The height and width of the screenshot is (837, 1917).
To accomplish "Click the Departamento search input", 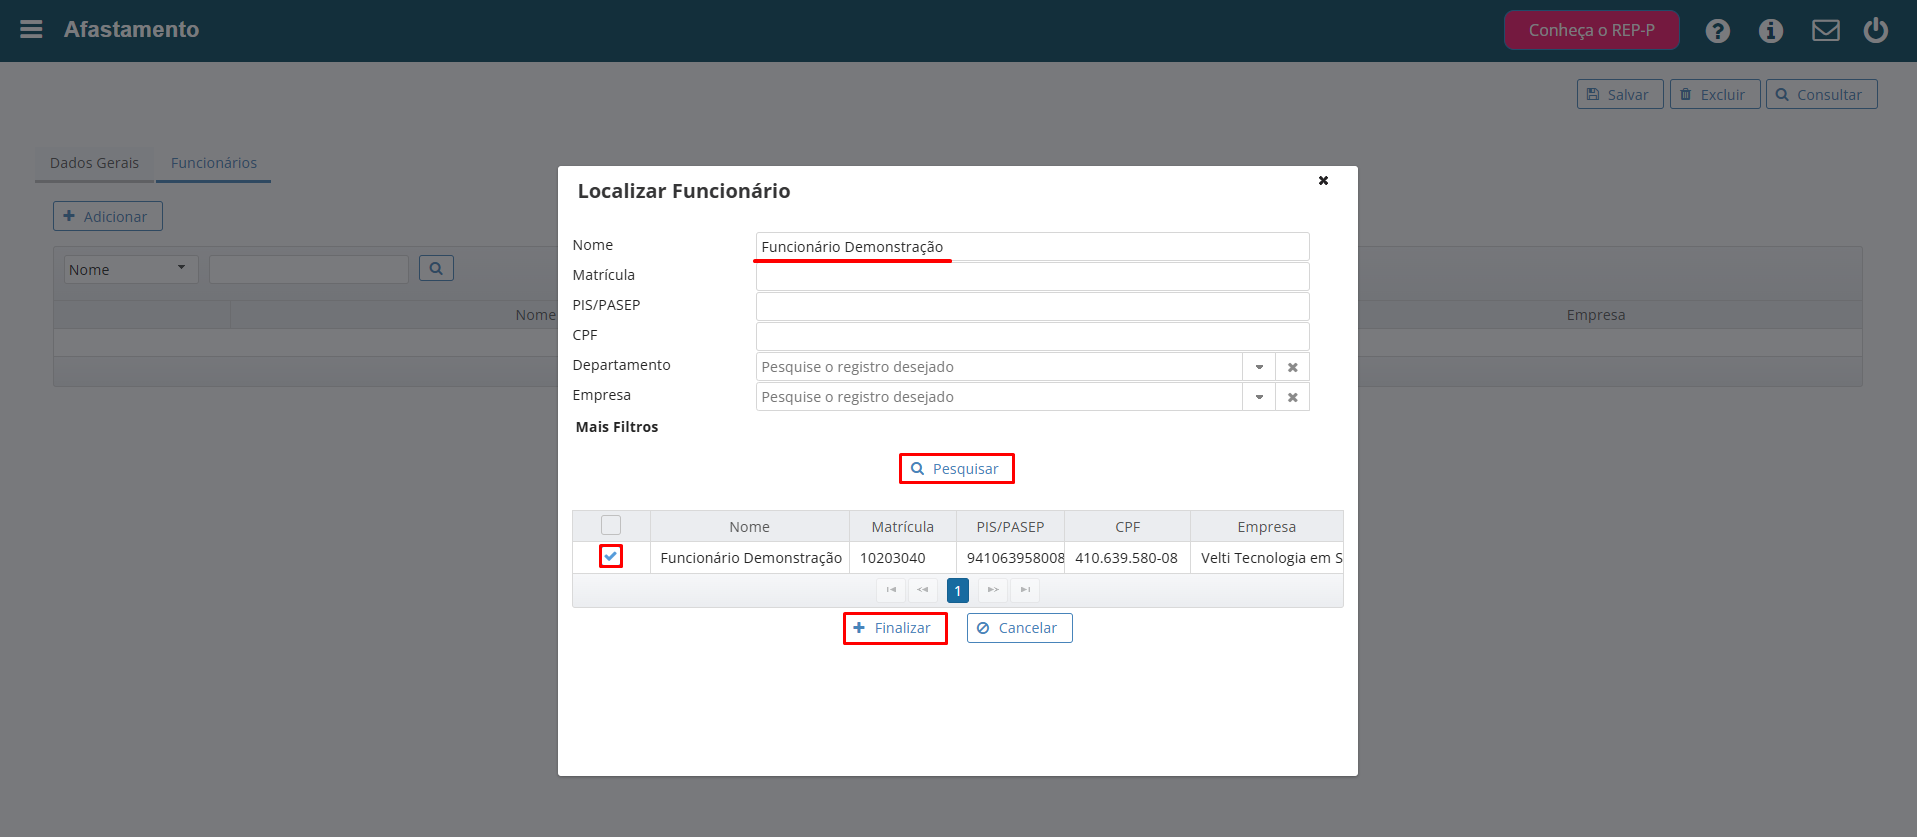I will [x=999, y=367].
